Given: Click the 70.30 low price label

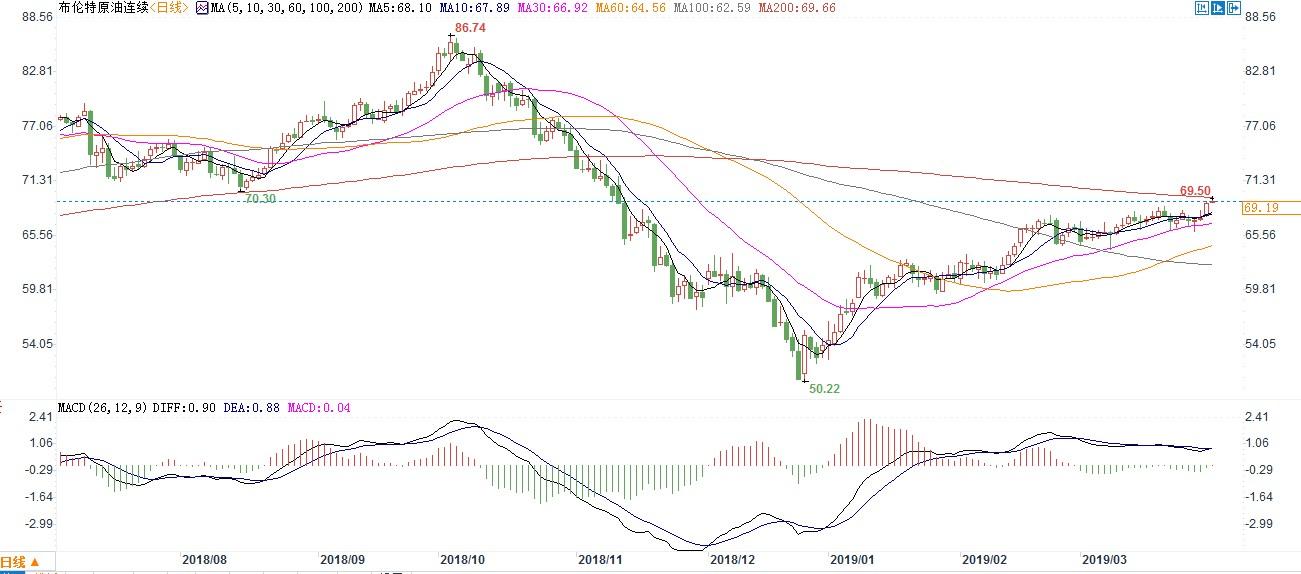Looking at the screenshot, I should [x=261, y=198].
